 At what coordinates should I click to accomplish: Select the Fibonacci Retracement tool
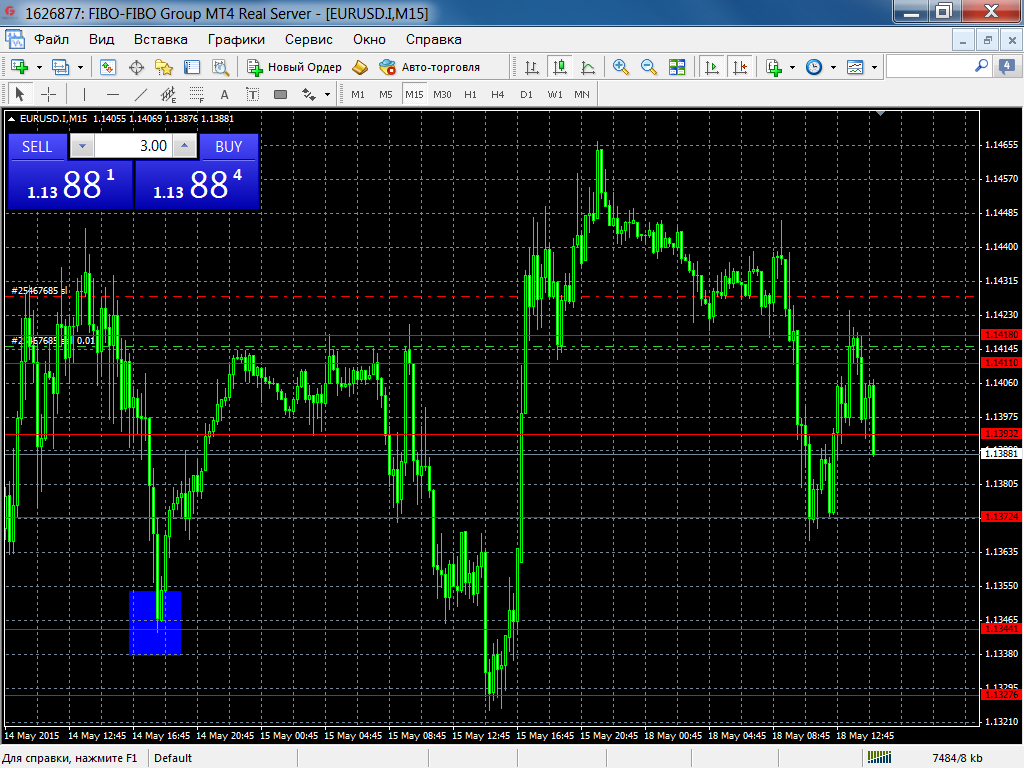click(x=197, y=95)
